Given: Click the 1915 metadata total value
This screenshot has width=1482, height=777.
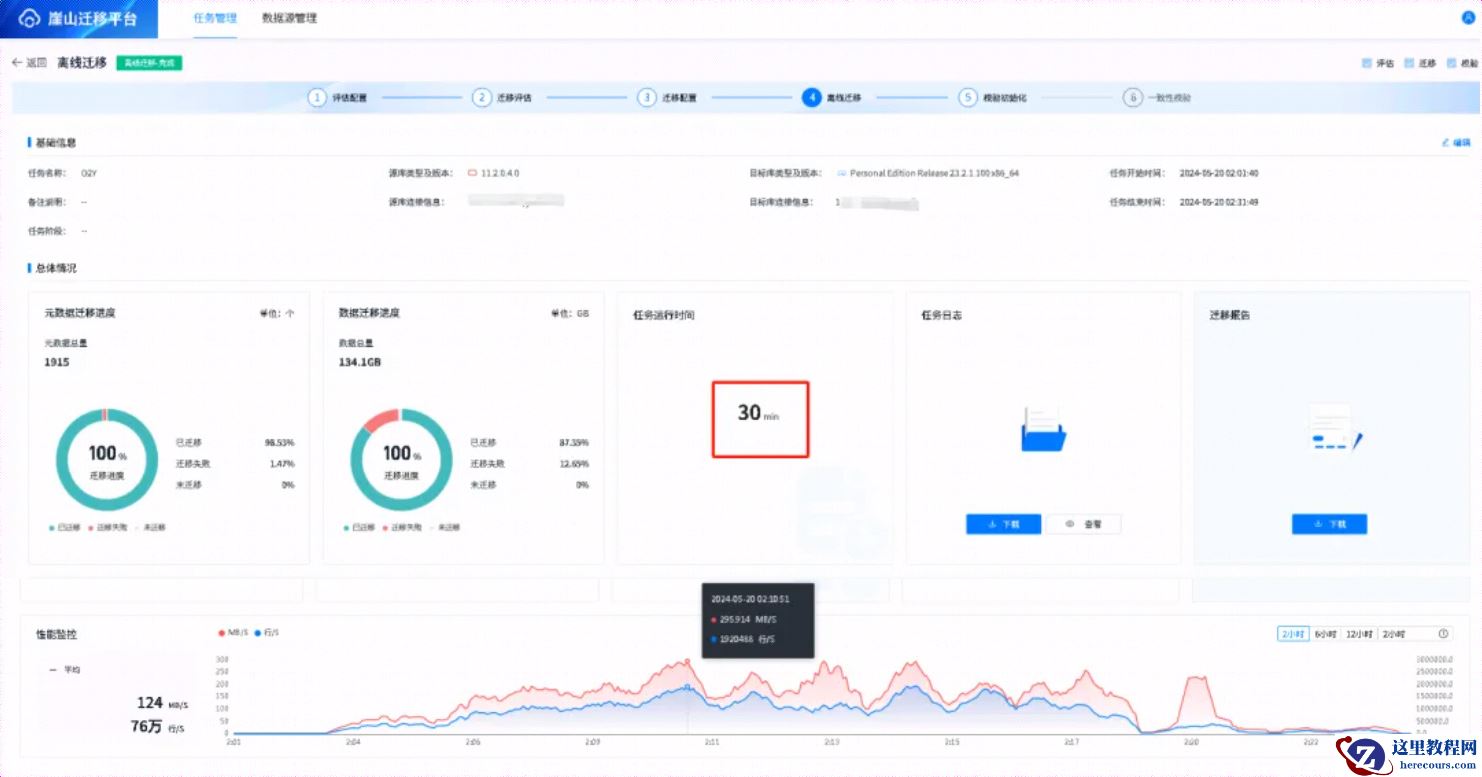Looking at the screenshot, I should coord(57,362).
